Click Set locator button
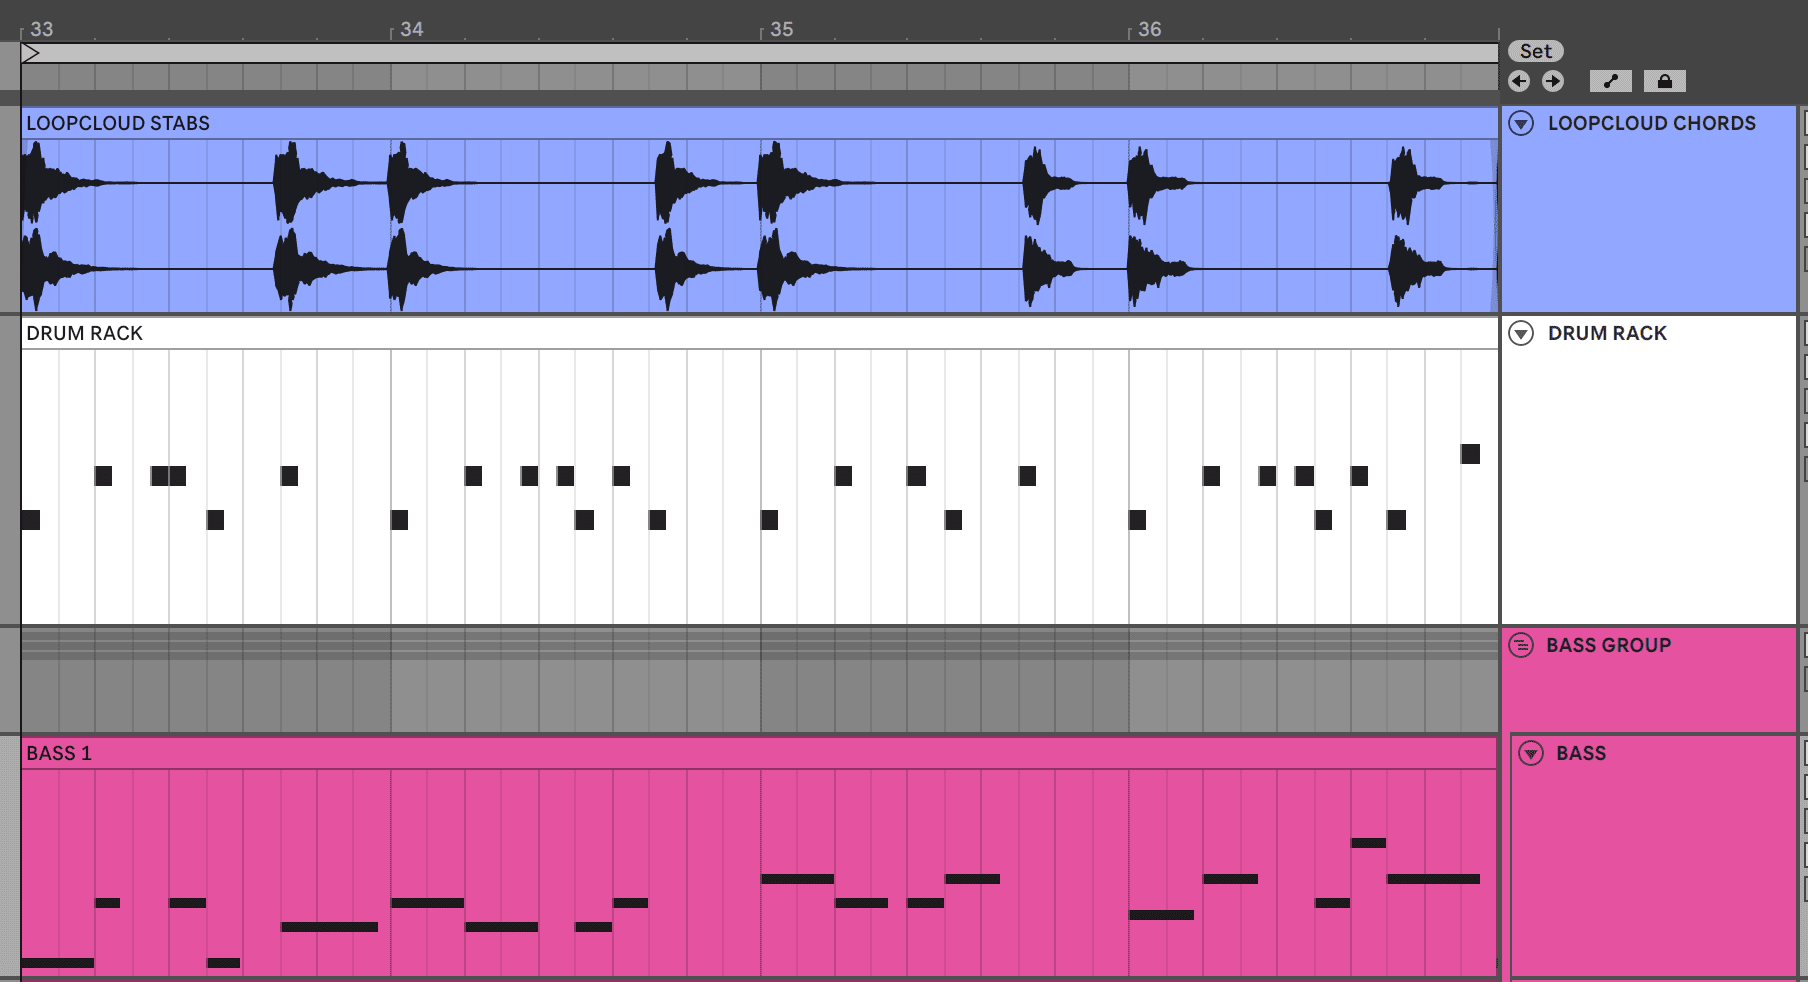1808x982 pixels. tap(1536, 51)
